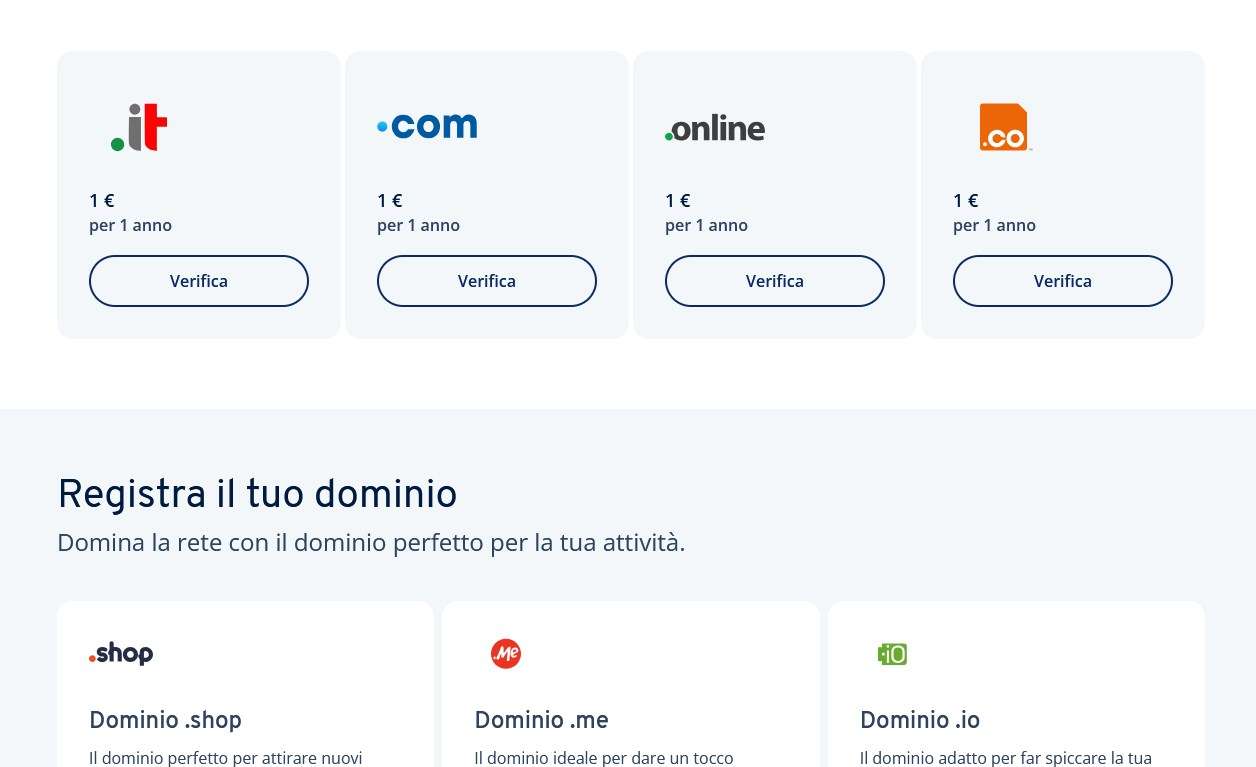Click the .it domain logo
1256x767 pixels.
[139, 127]
